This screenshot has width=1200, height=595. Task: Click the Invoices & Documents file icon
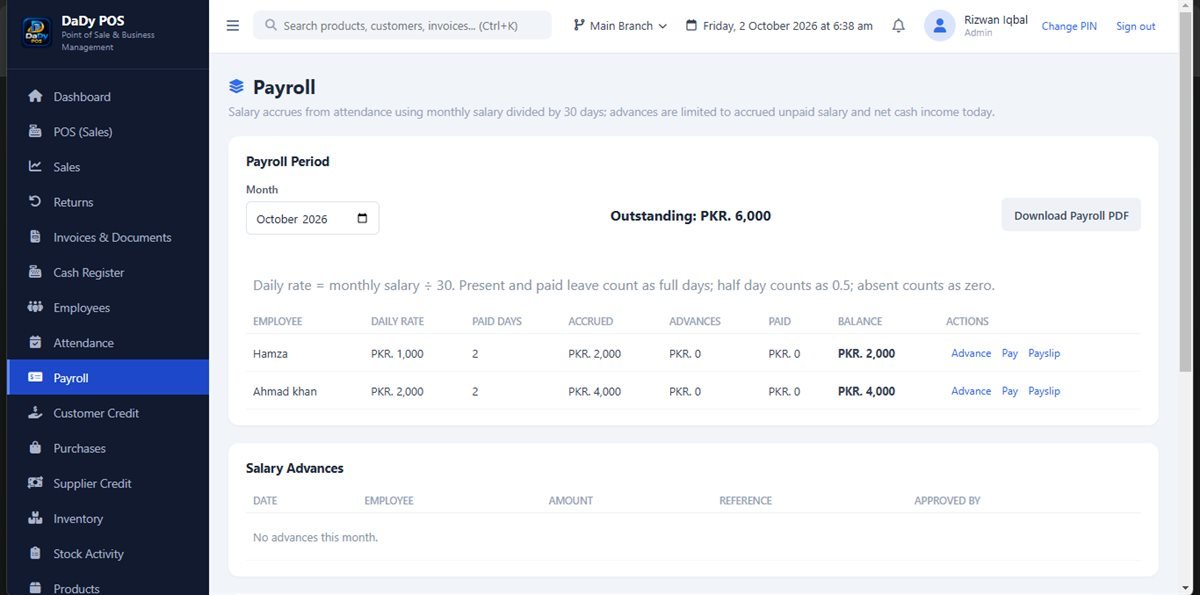point(35,237)
